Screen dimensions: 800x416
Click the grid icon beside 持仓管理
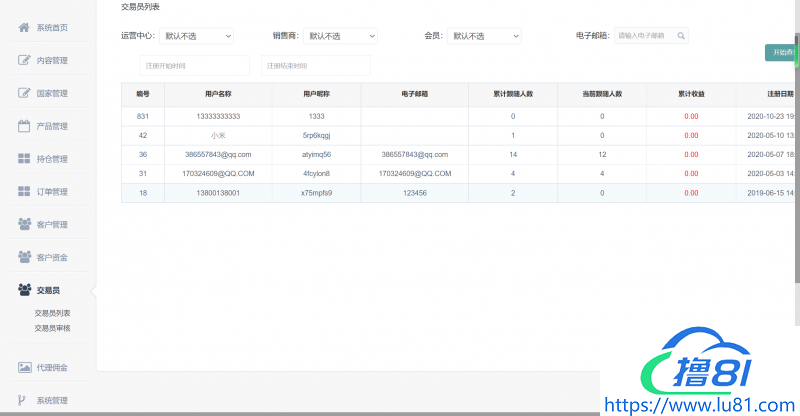click(24, 158)
